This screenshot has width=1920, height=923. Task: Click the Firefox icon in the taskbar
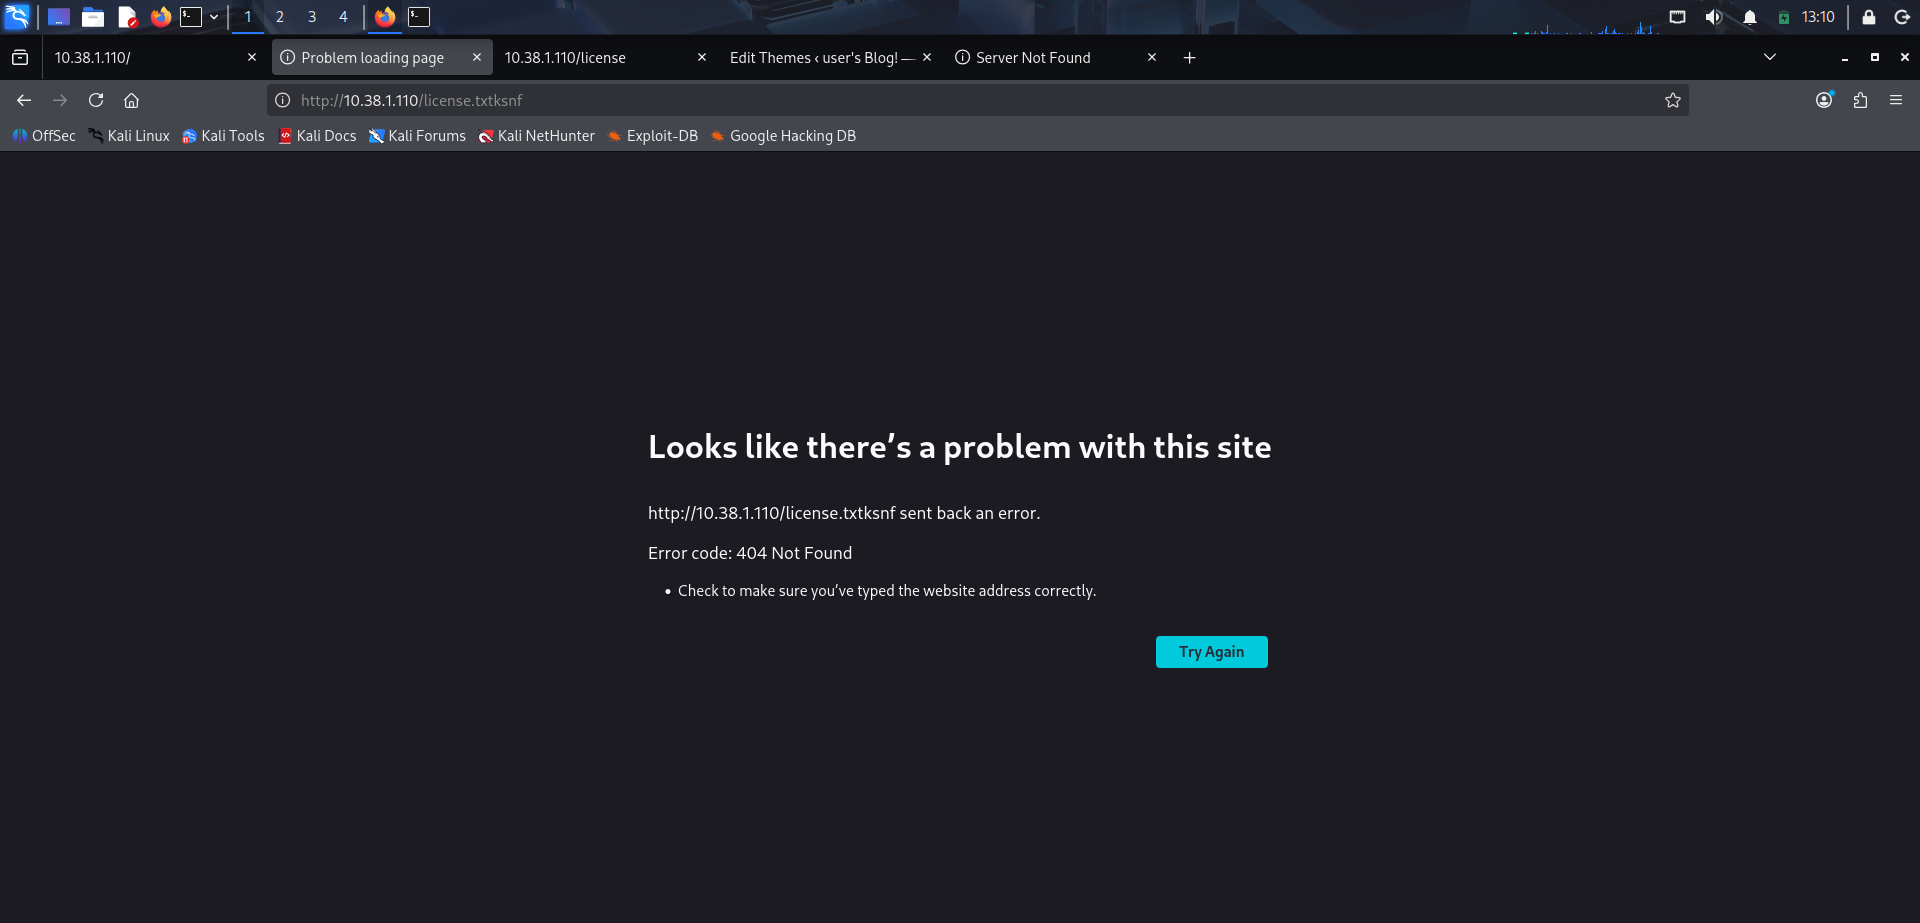pos(160,17)
